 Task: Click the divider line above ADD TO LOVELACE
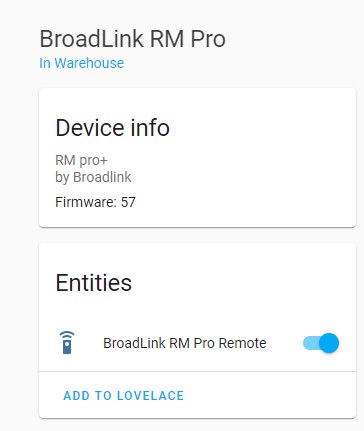click(197, 371)
